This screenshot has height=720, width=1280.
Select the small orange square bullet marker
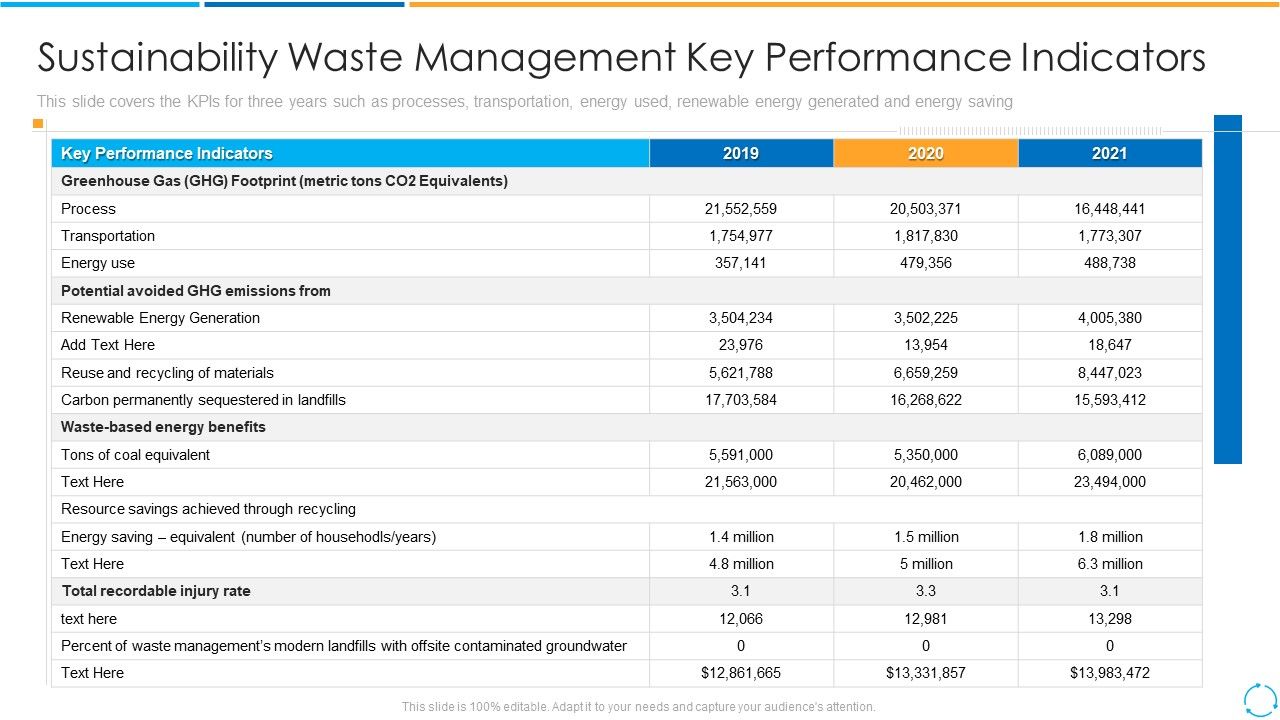tap(39, 122)
